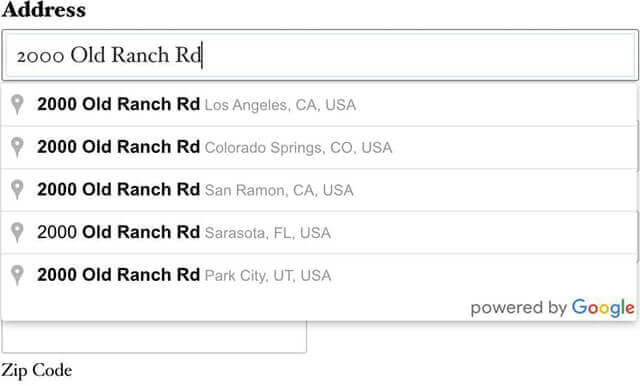Focus the empty field above Zip Code
The height and width of the screenshot is (386, 640).
pyautogui.click(x=154, y=337)
